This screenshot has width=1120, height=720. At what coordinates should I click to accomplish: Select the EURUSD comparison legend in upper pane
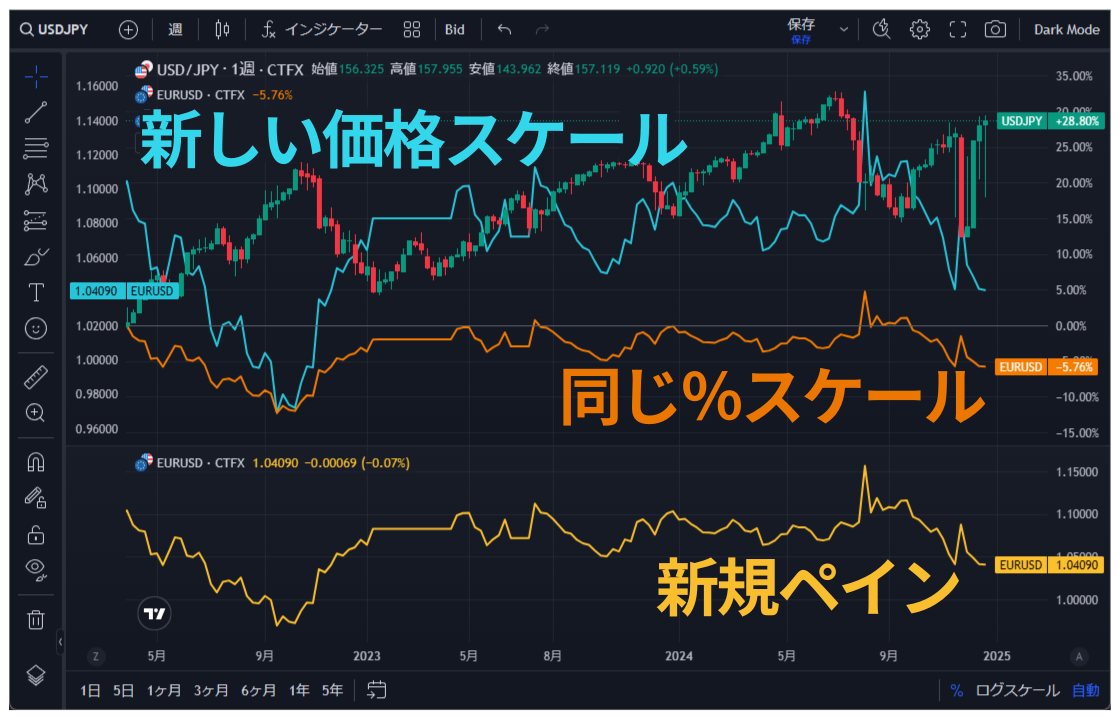tap(201, 95)
